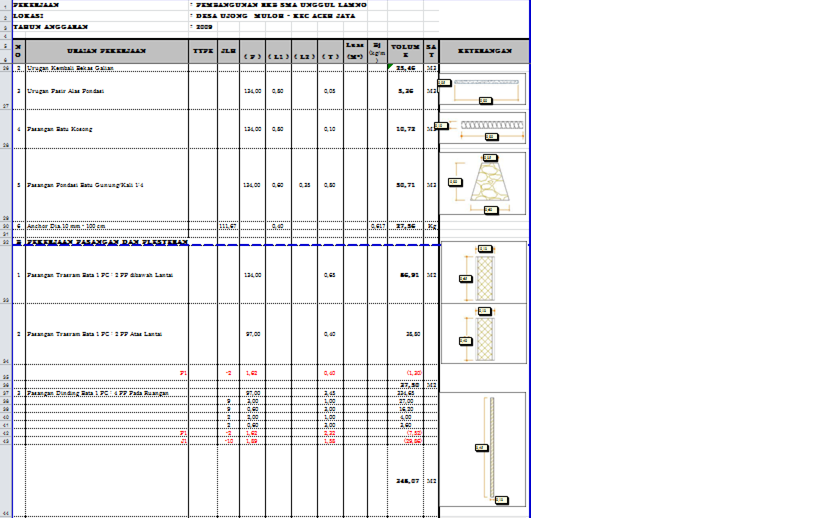Select the PEKERJAAN PASANGAN DAN PLESTERAN section heading

[107, 242]
